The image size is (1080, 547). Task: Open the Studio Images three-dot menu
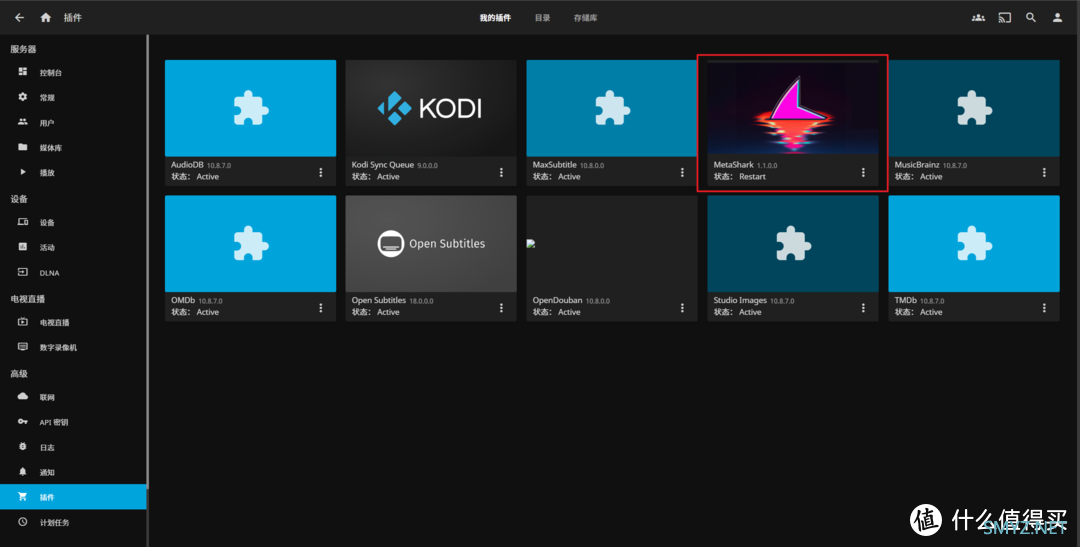pyautogui.click(x=863, y=308)
